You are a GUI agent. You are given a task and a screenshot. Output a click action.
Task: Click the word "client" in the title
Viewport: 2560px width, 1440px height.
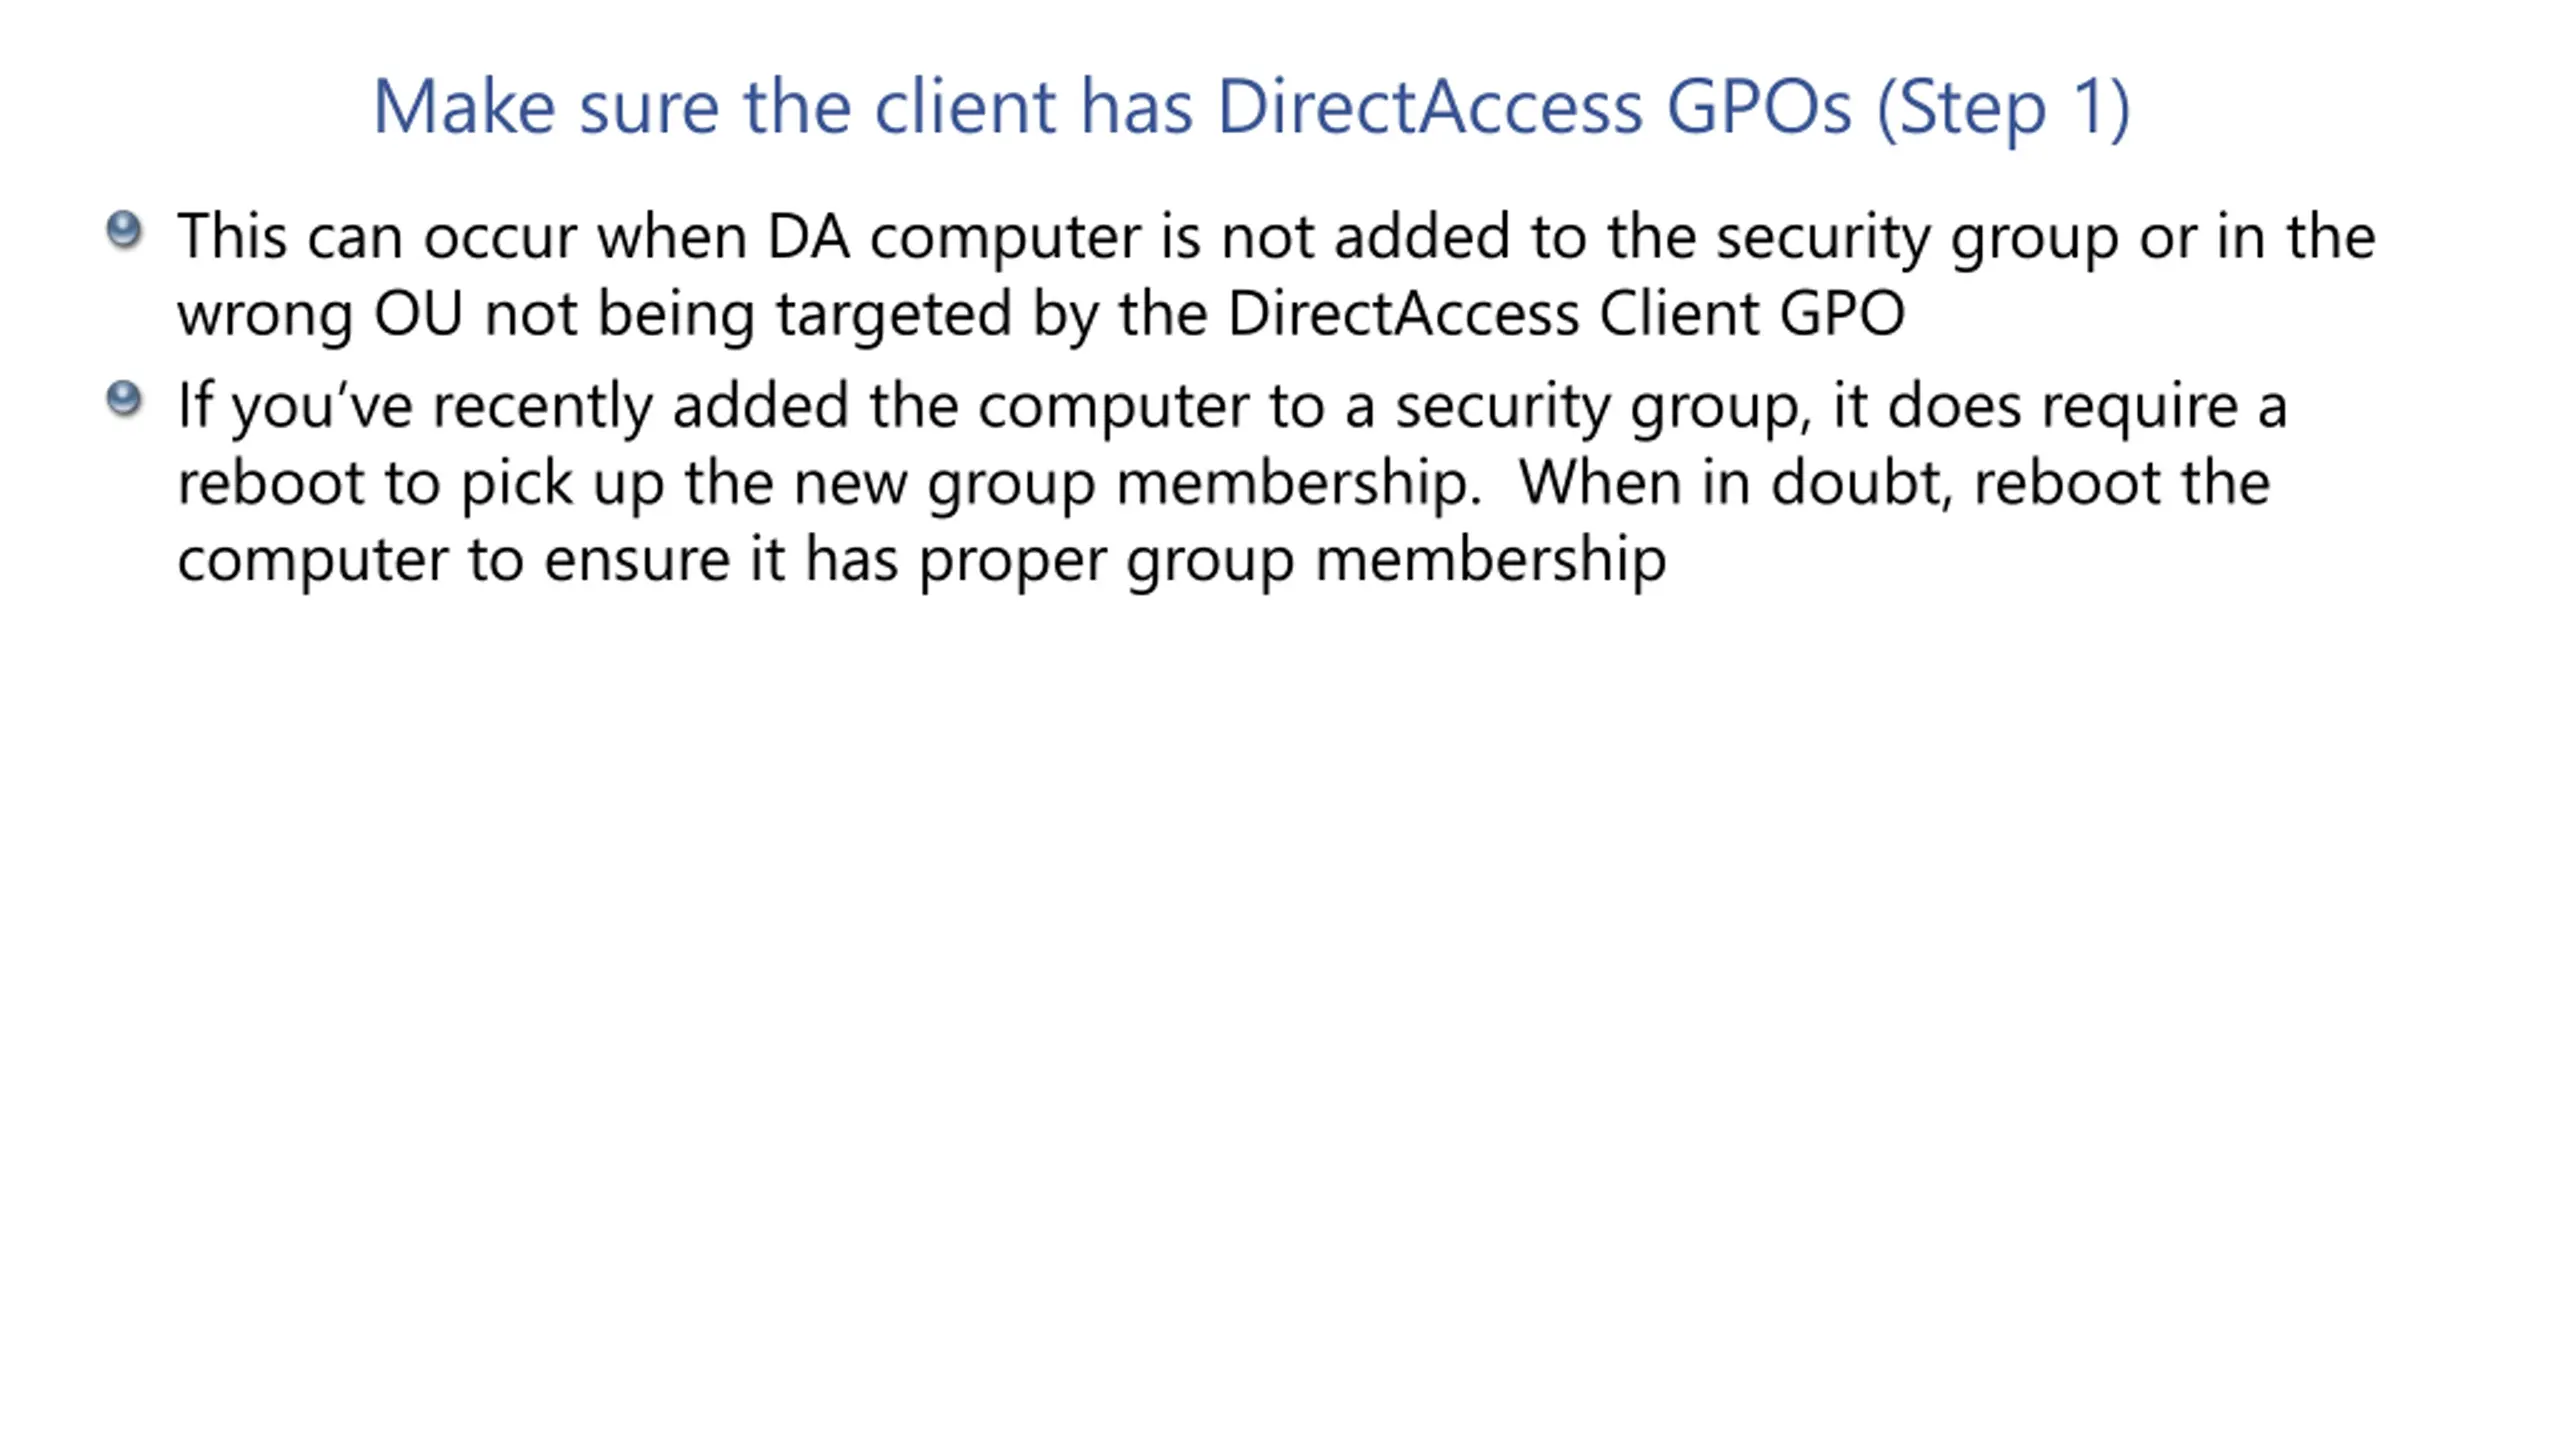[x=965, y=106]
